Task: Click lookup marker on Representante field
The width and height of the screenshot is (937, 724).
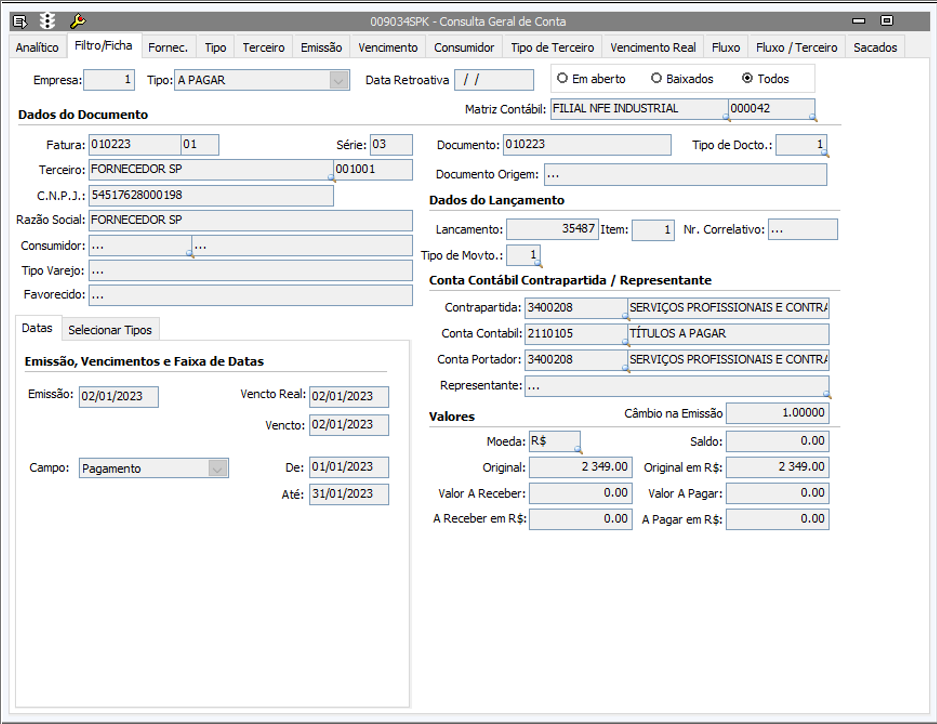Action: (826, 393)
